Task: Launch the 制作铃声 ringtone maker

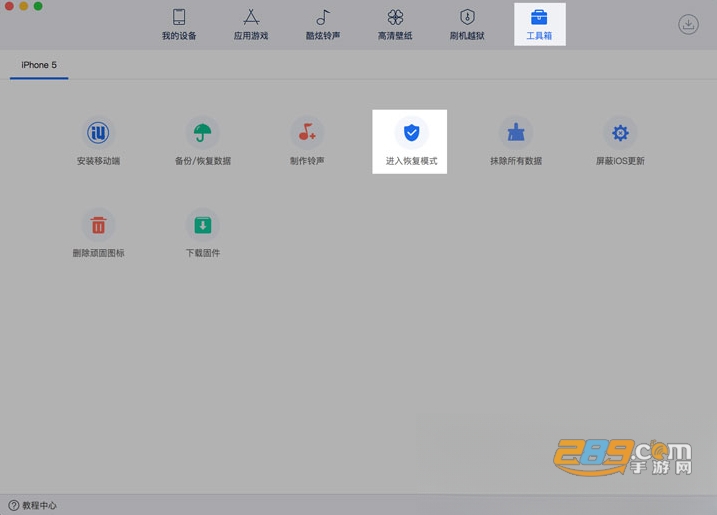Action: click(x=307, y=141)
